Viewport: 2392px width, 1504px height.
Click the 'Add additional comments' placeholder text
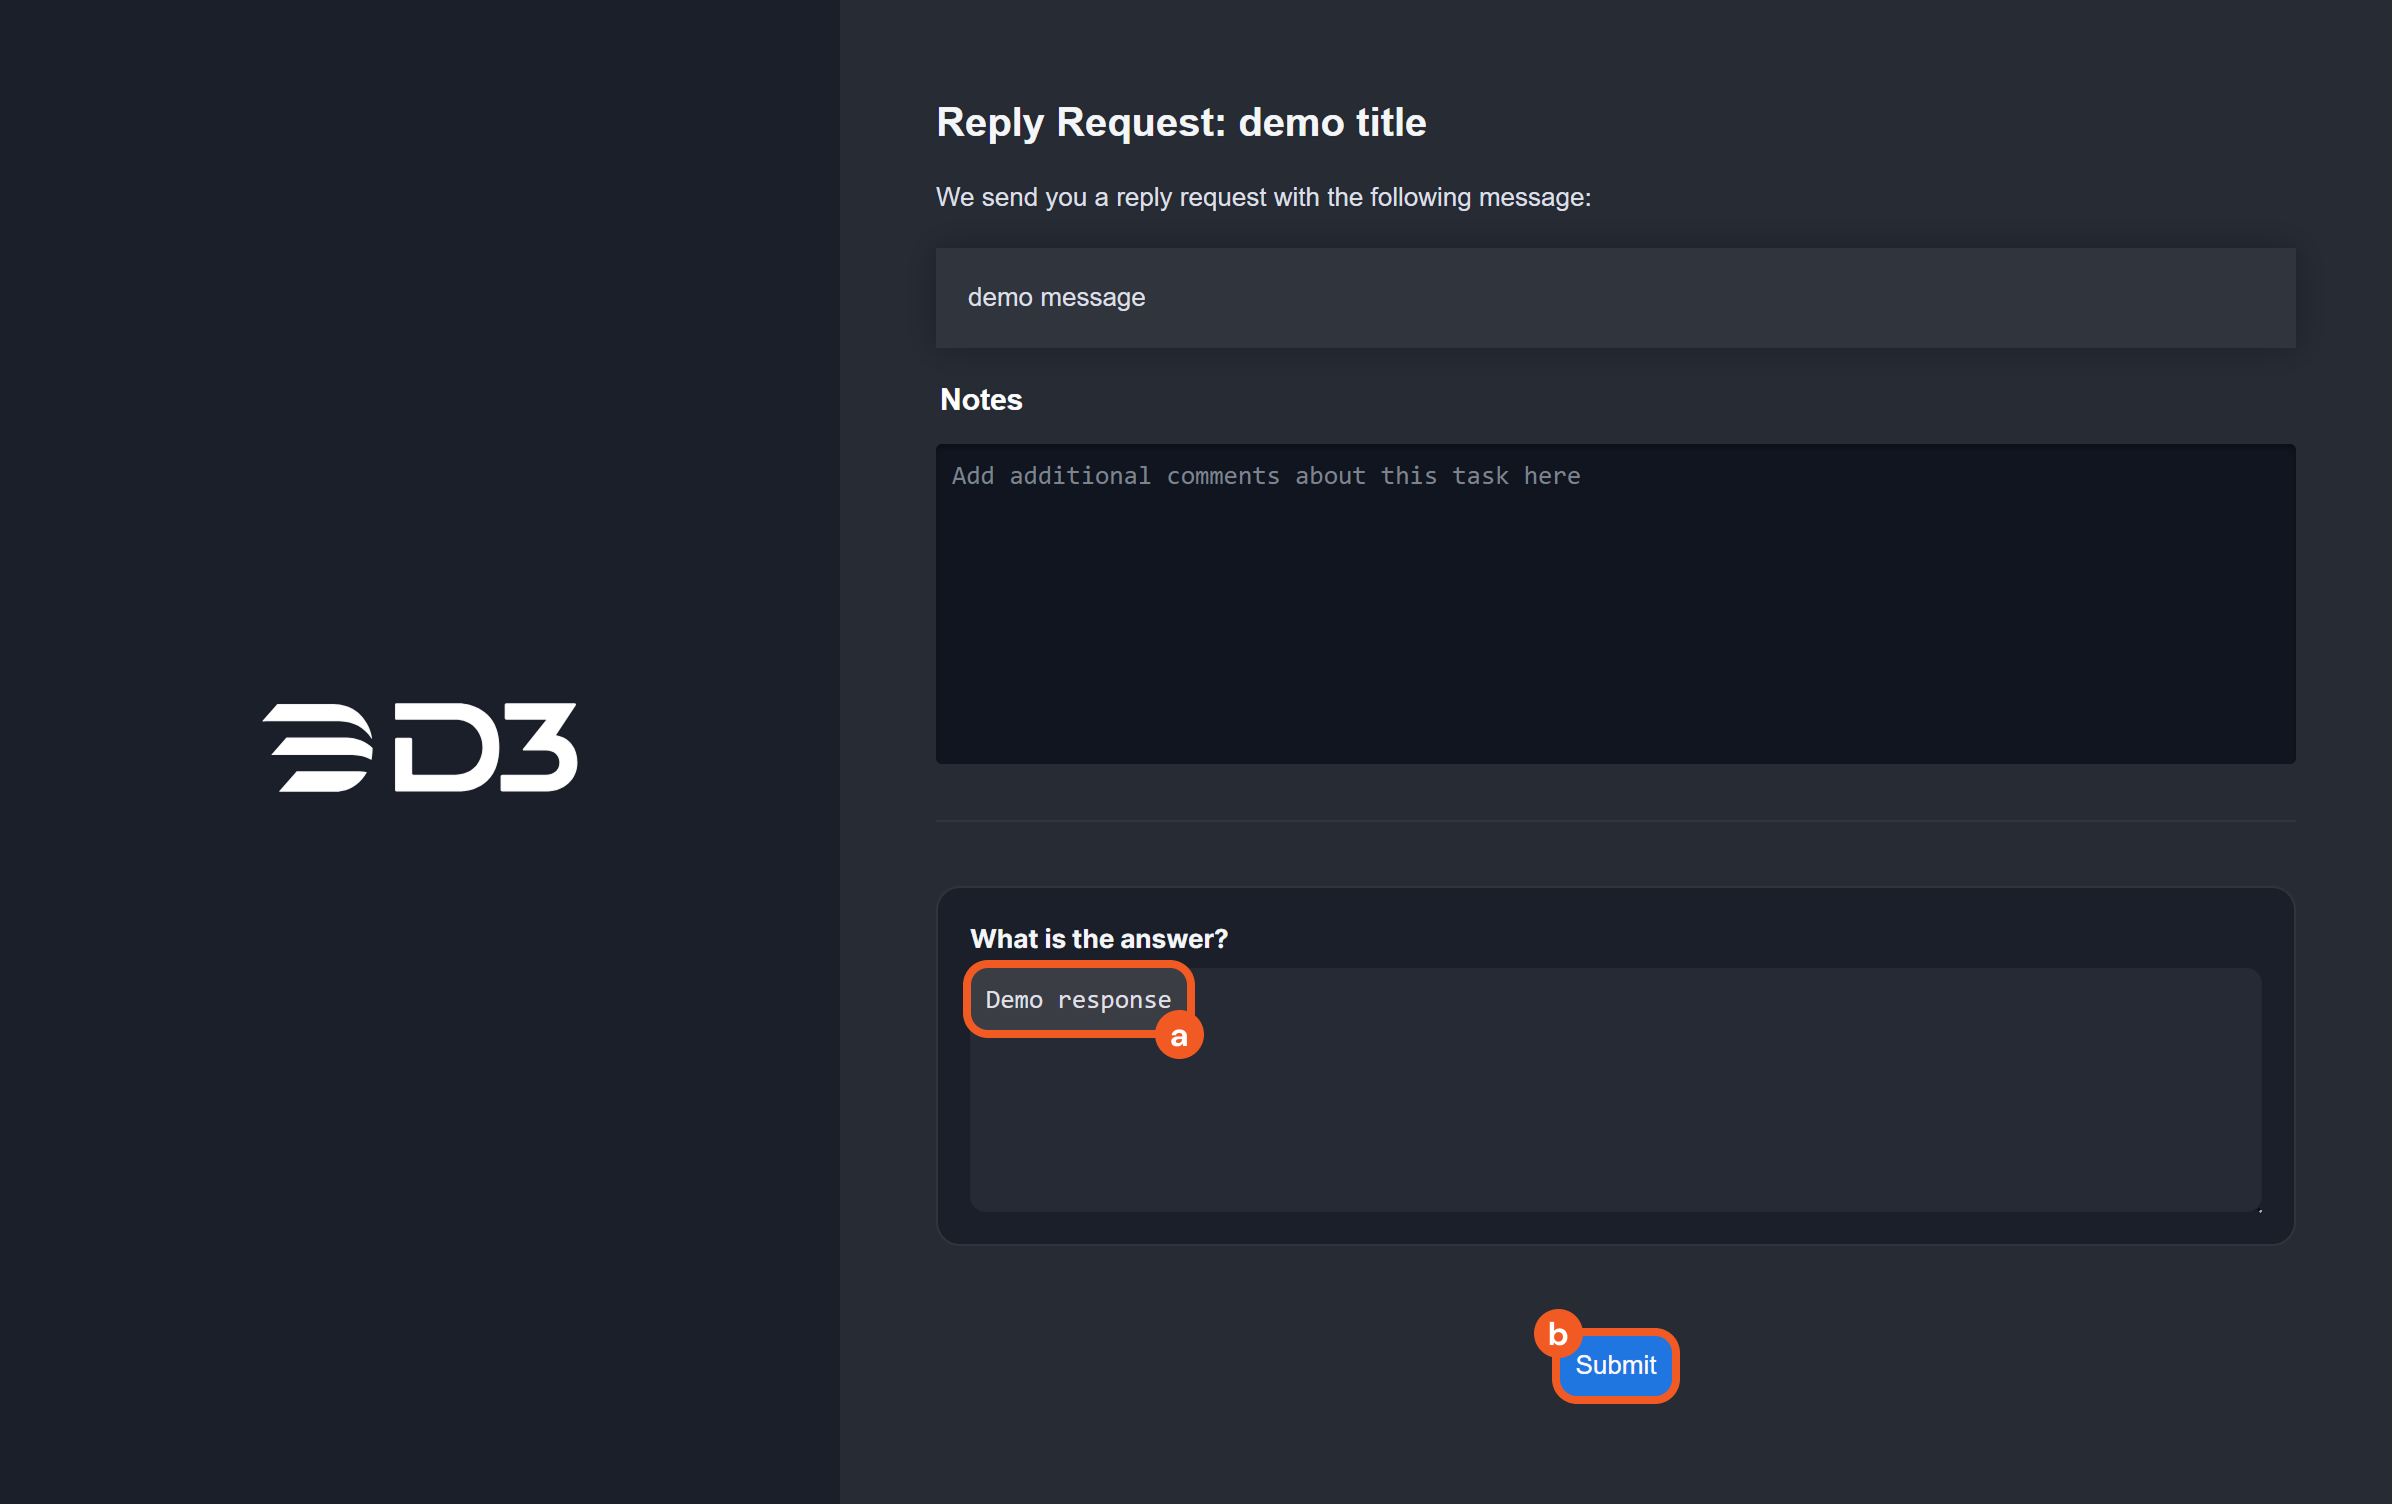pyautogui.click(x=1265, y=476)
